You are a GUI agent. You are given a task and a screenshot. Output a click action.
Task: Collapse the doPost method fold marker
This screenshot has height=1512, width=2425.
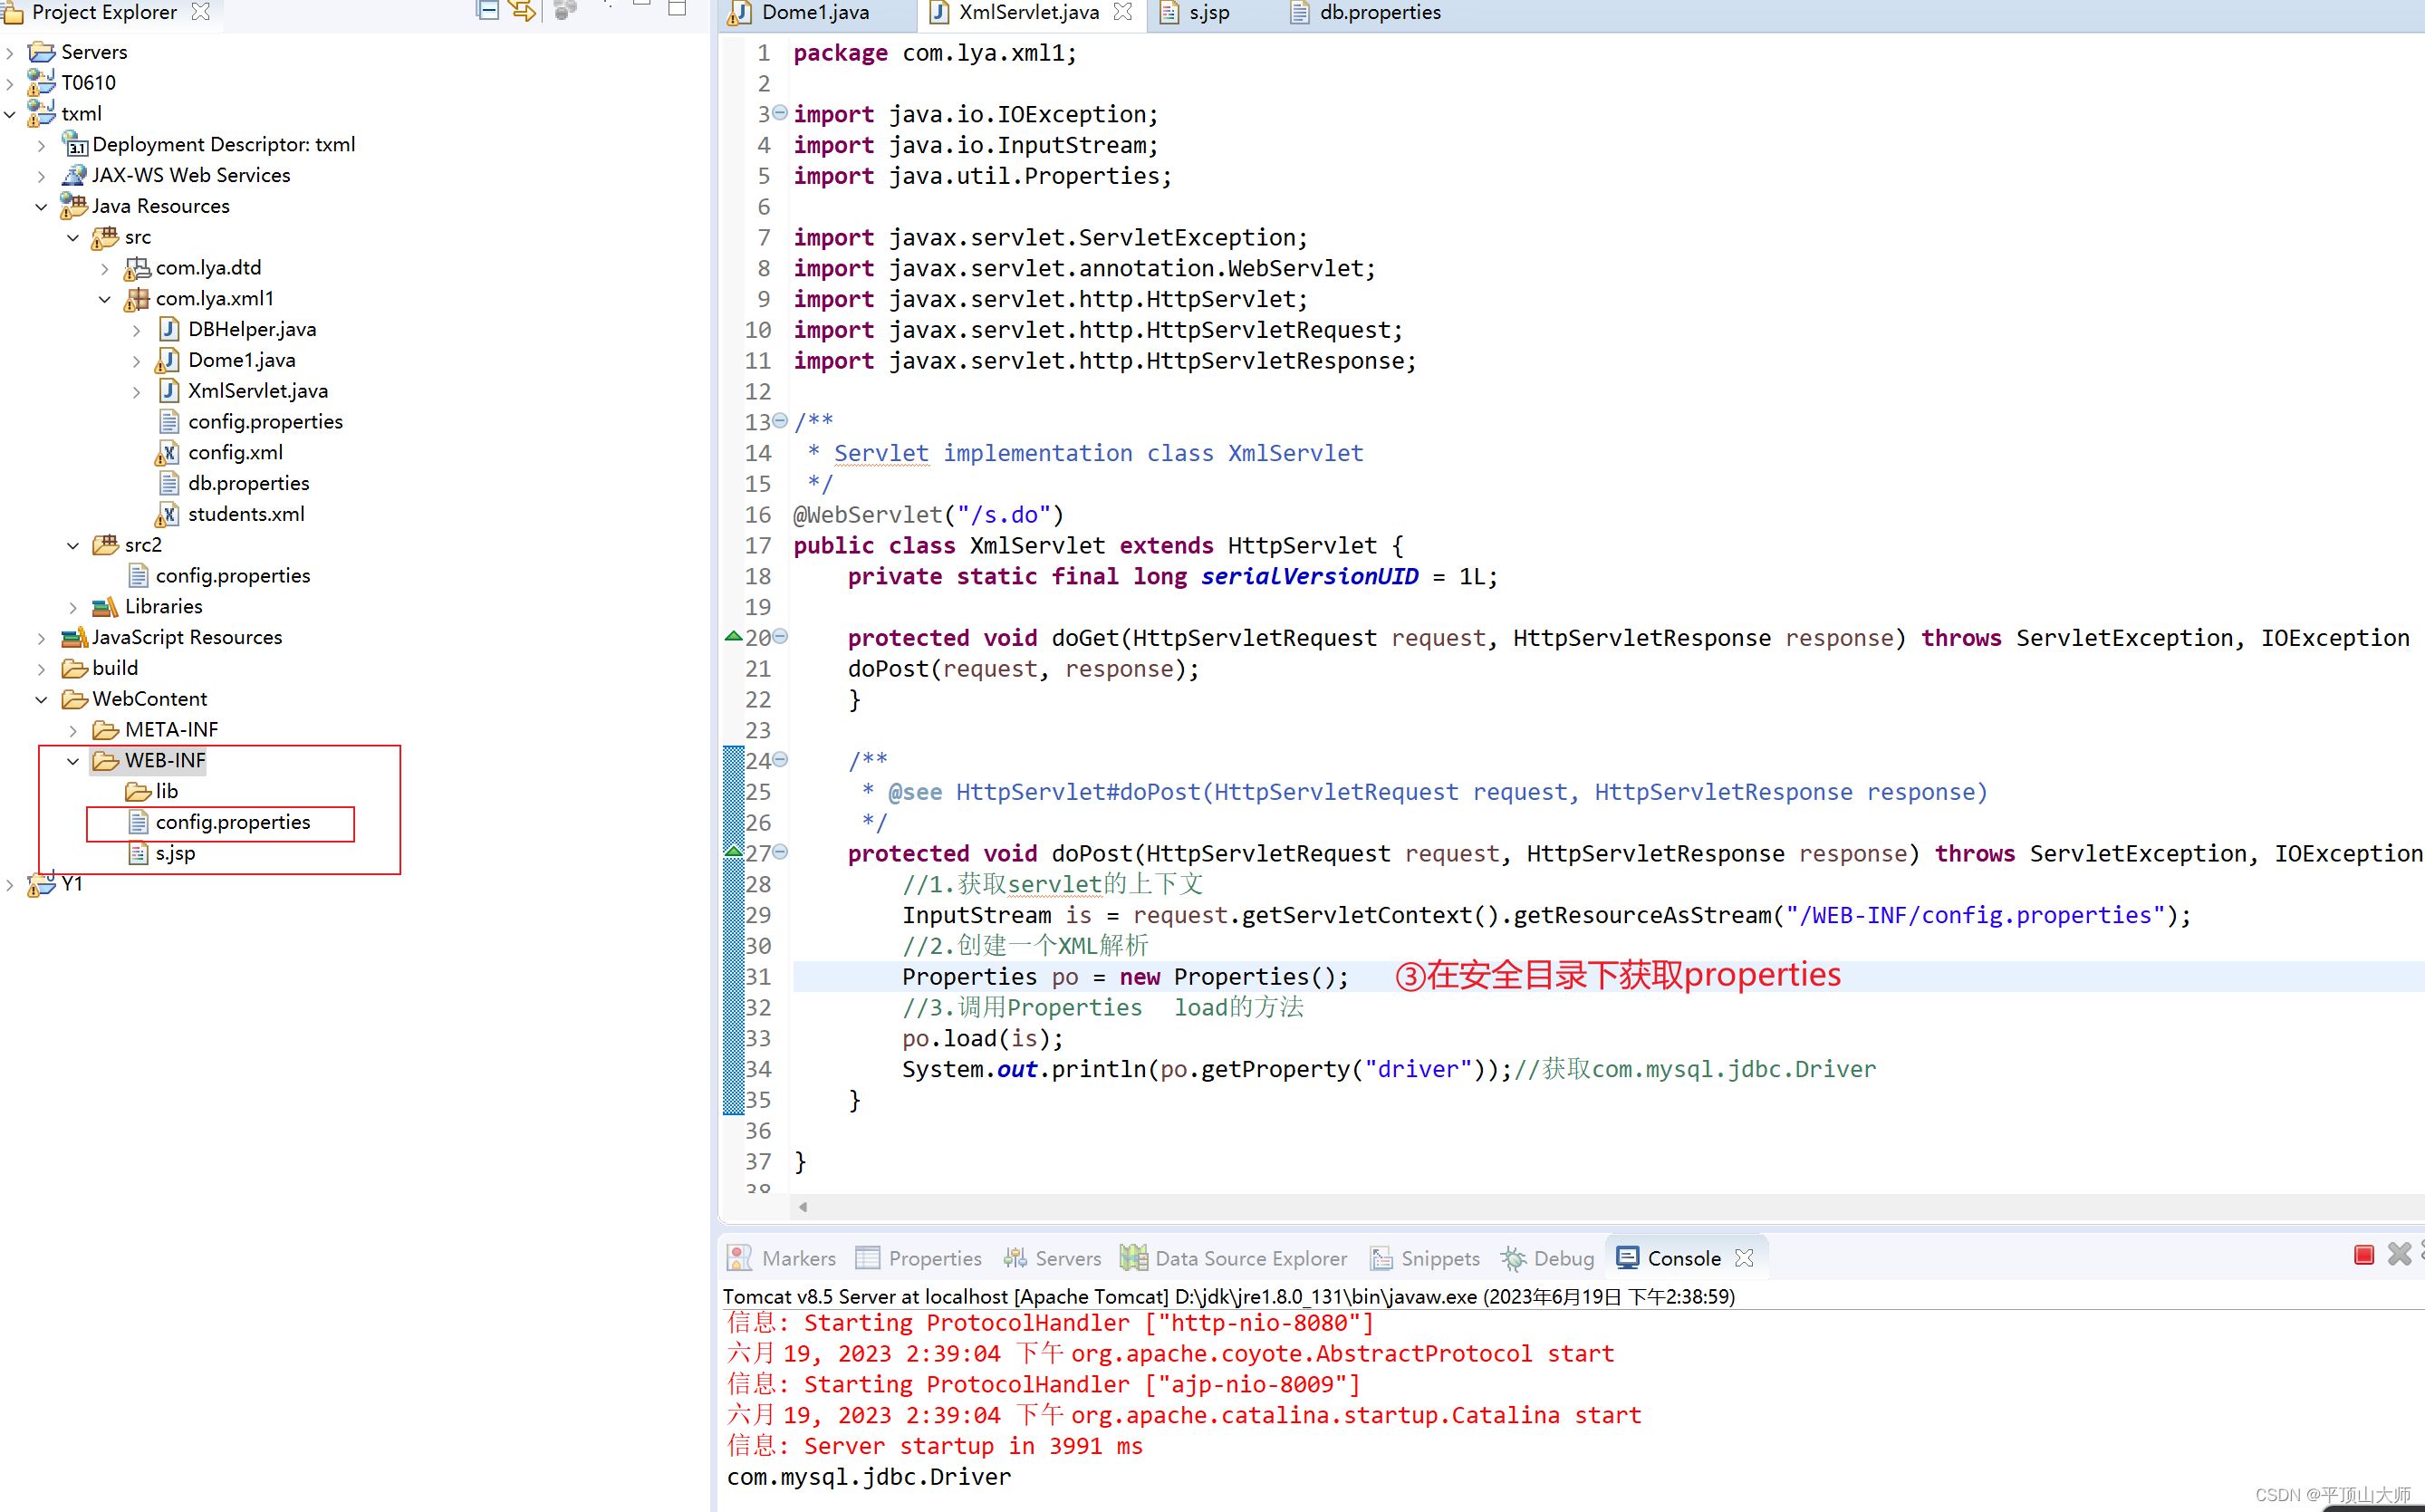tap(779, 852)
